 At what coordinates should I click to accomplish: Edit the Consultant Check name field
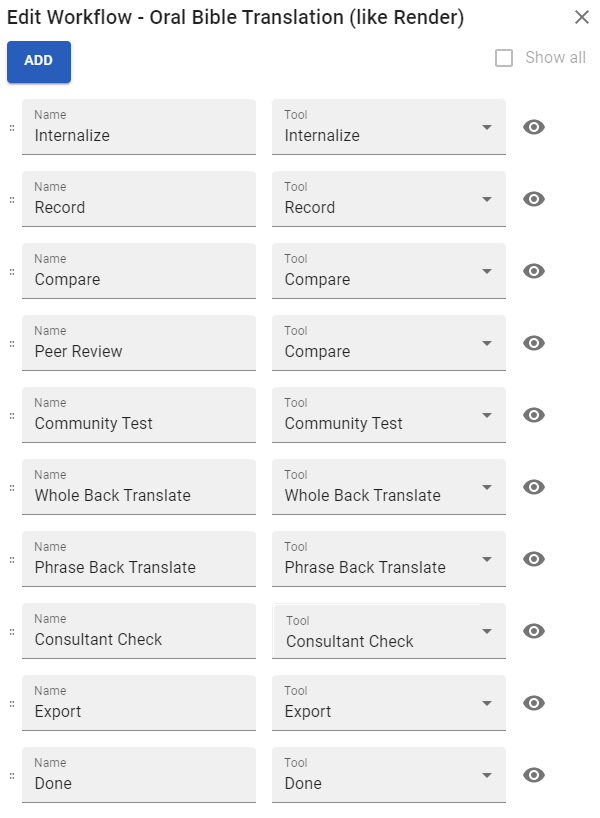139,631
